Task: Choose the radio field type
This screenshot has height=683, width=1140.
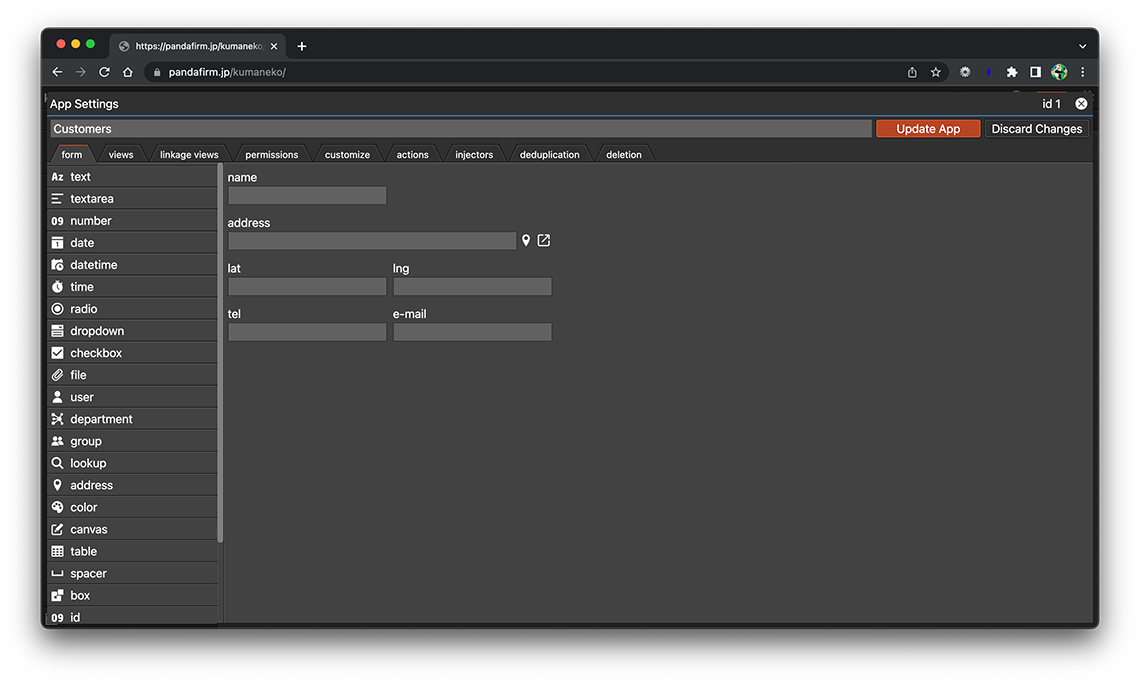Action: (x=84, y=309)
